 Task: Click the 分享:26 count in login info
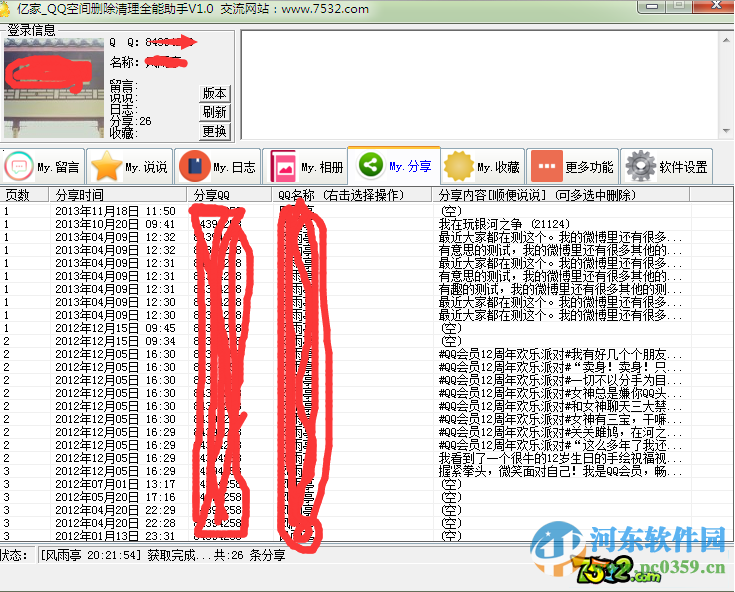click(x=131, y=121)
